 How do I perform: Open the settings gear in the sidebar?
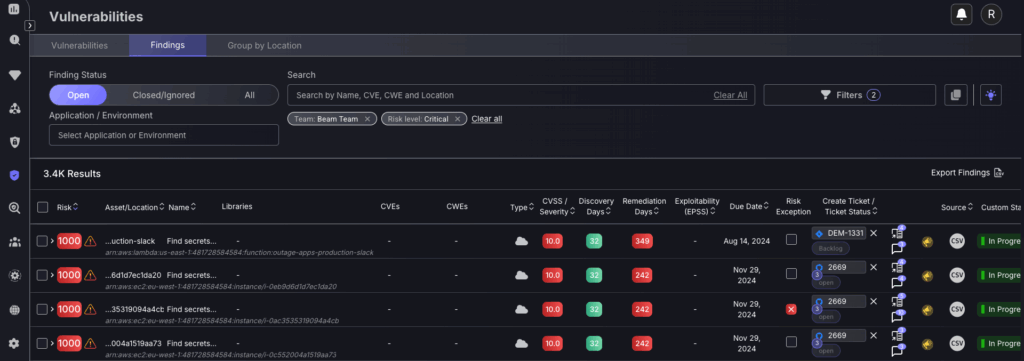(x=14, y=343)
